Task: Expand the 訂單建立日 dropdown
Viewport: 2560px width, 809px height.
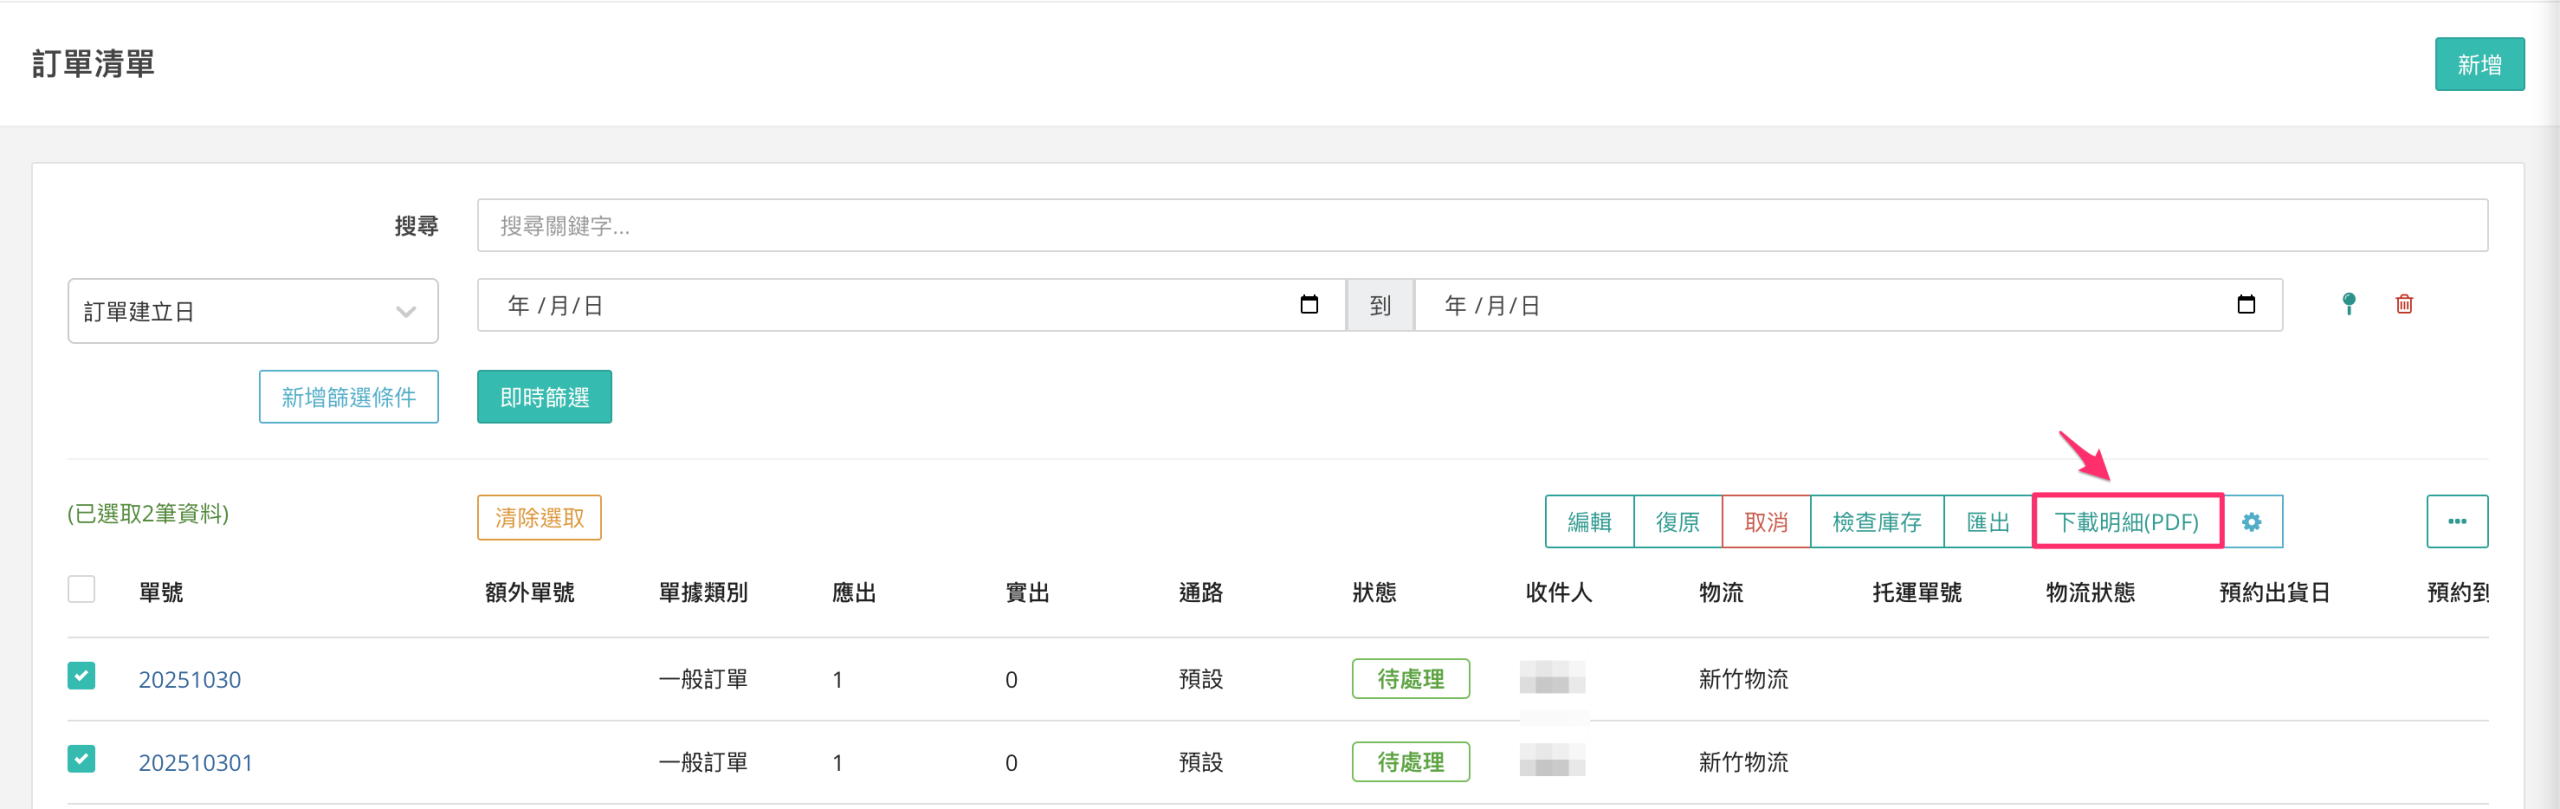Action: pos(252,311)
